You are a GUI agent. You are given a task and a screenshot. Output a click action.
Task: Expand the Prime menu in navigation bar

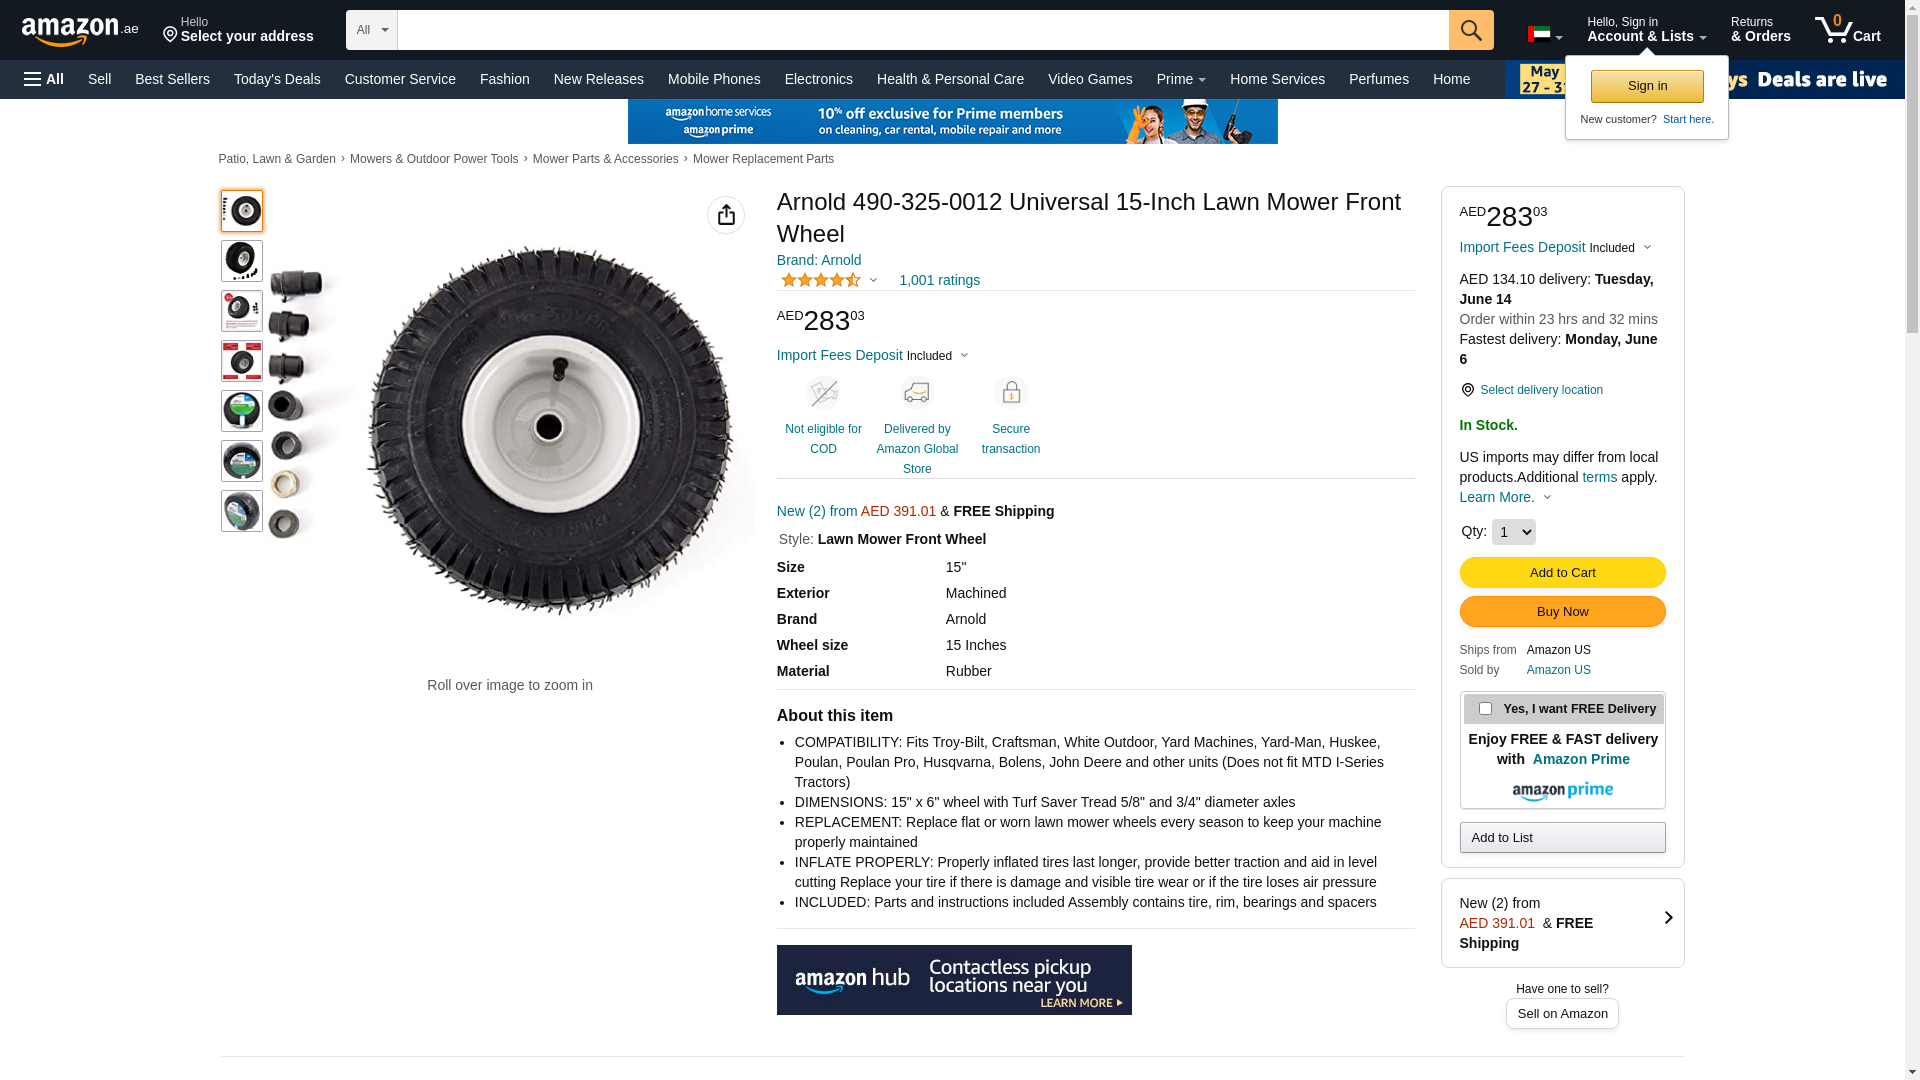point(1180,79)
